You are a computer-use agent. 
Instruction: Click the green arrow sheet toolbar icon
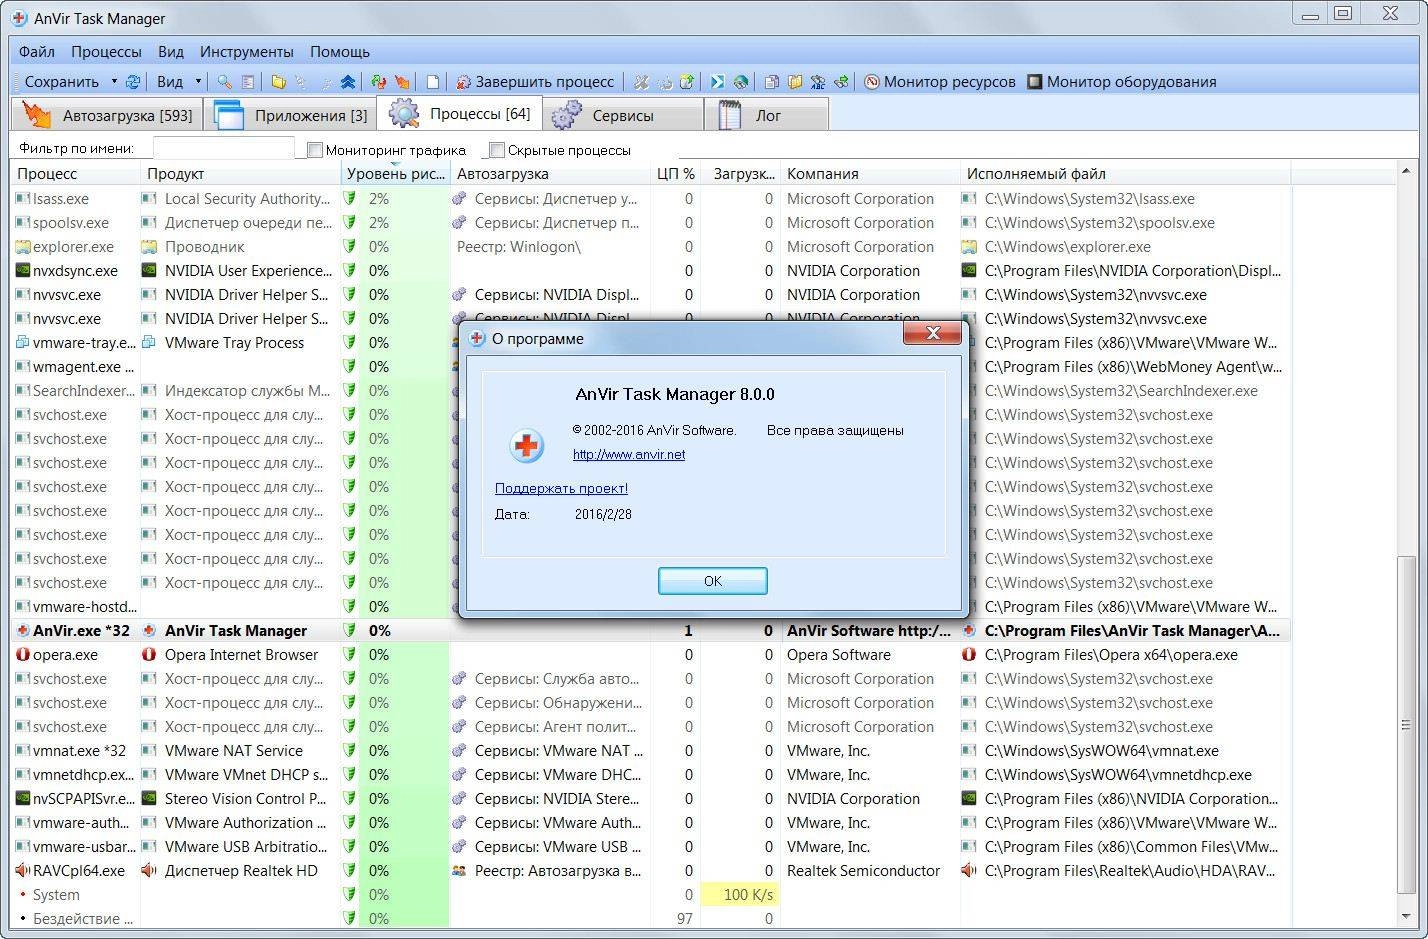click(x=686, y=82)
